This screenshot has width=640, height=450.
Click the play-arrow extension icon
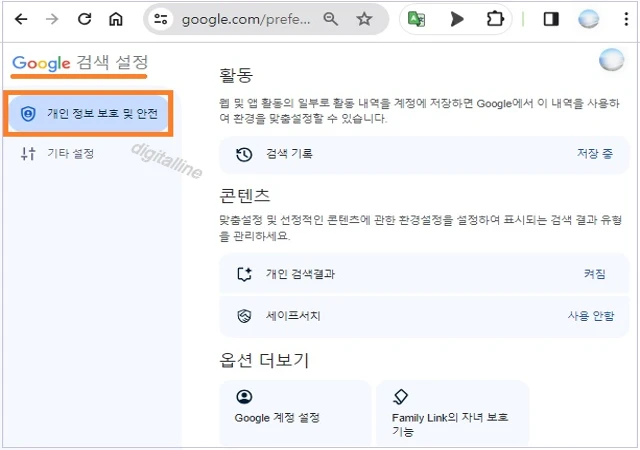tap(457, 19)
